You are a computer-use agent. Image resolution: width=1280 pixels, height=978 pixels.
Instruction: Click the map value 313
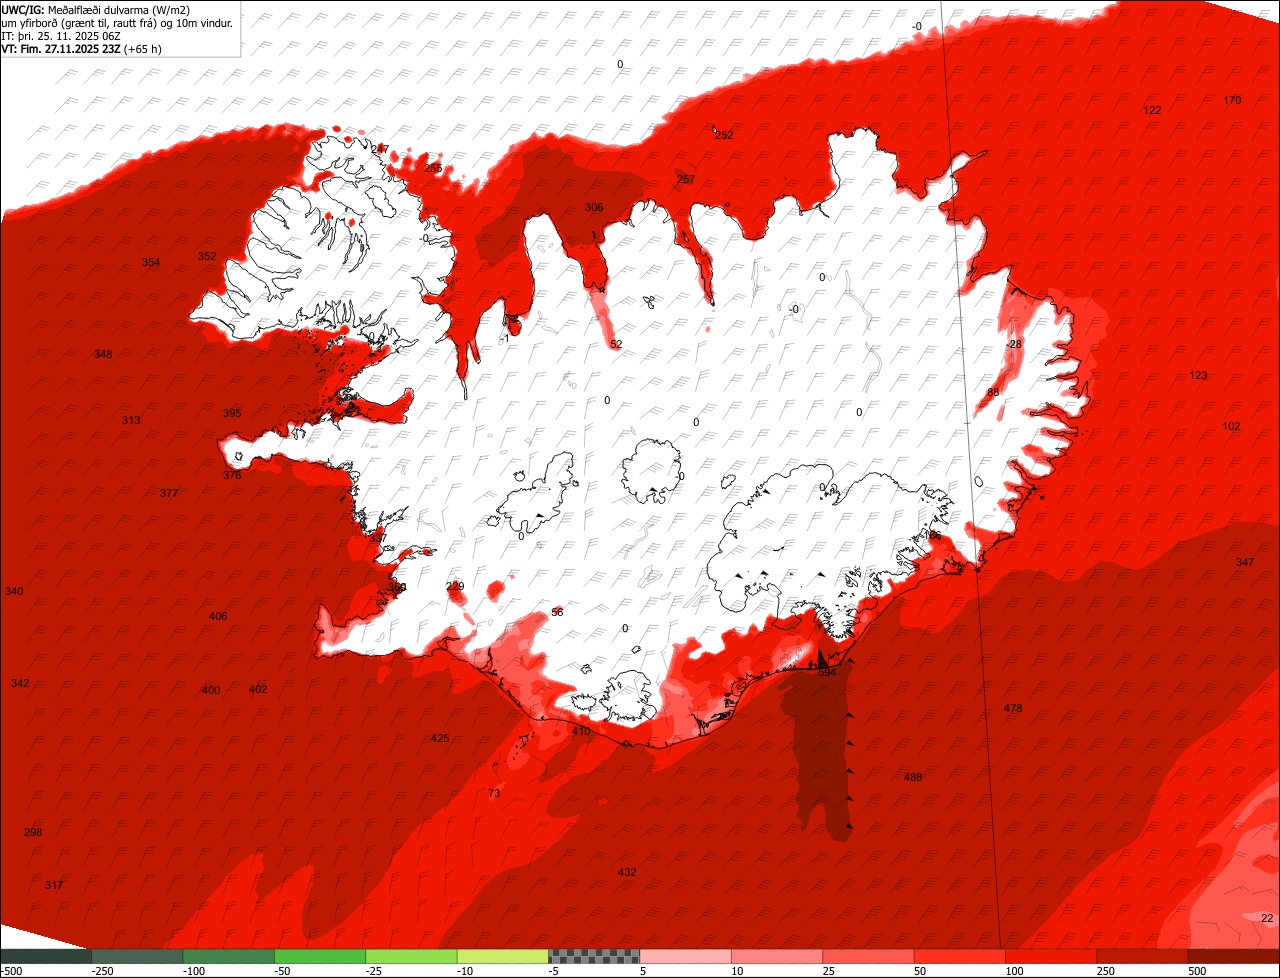coord(131,420)
